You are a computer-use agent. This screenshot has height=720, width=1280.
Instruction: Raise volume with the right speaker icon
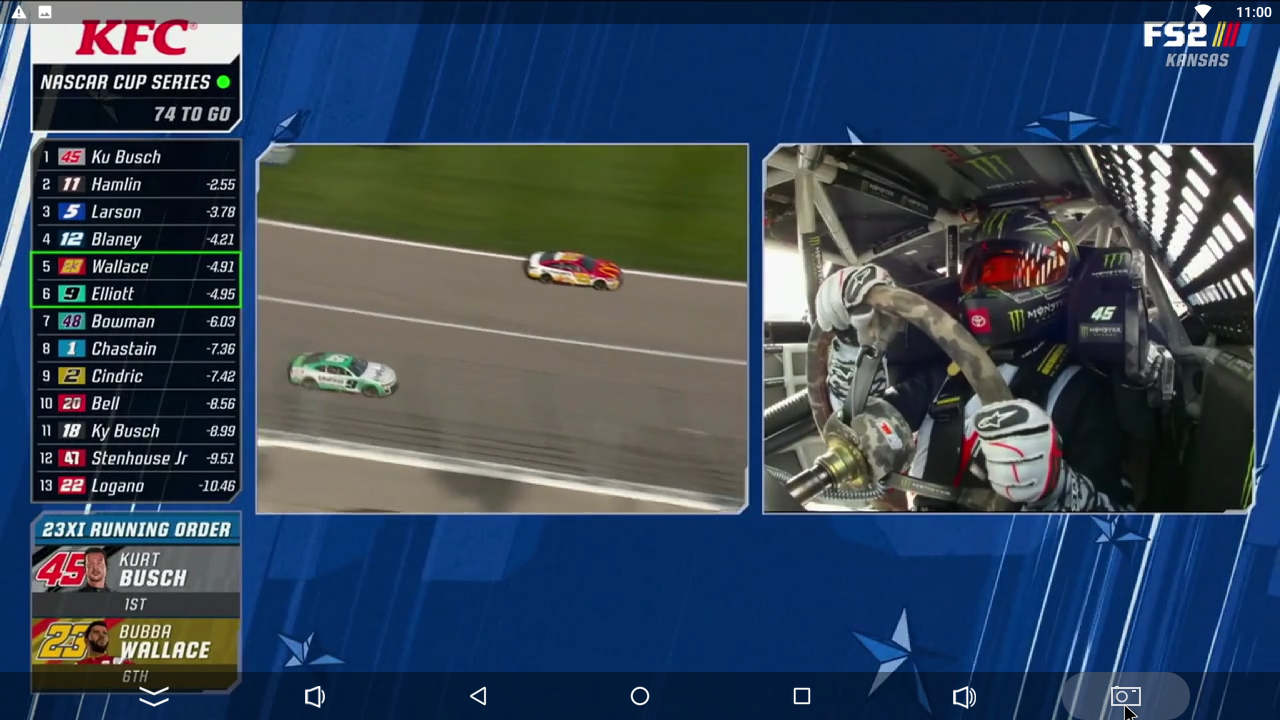[x=964, y=696]
